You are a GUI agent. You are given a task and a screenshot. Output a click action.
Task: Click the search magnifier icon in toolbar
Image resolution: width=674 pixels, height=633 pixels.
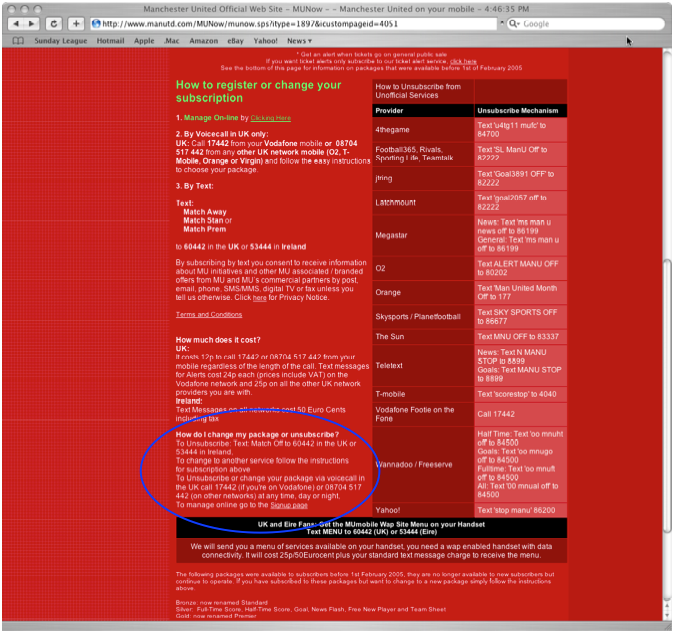coord(513,23)
